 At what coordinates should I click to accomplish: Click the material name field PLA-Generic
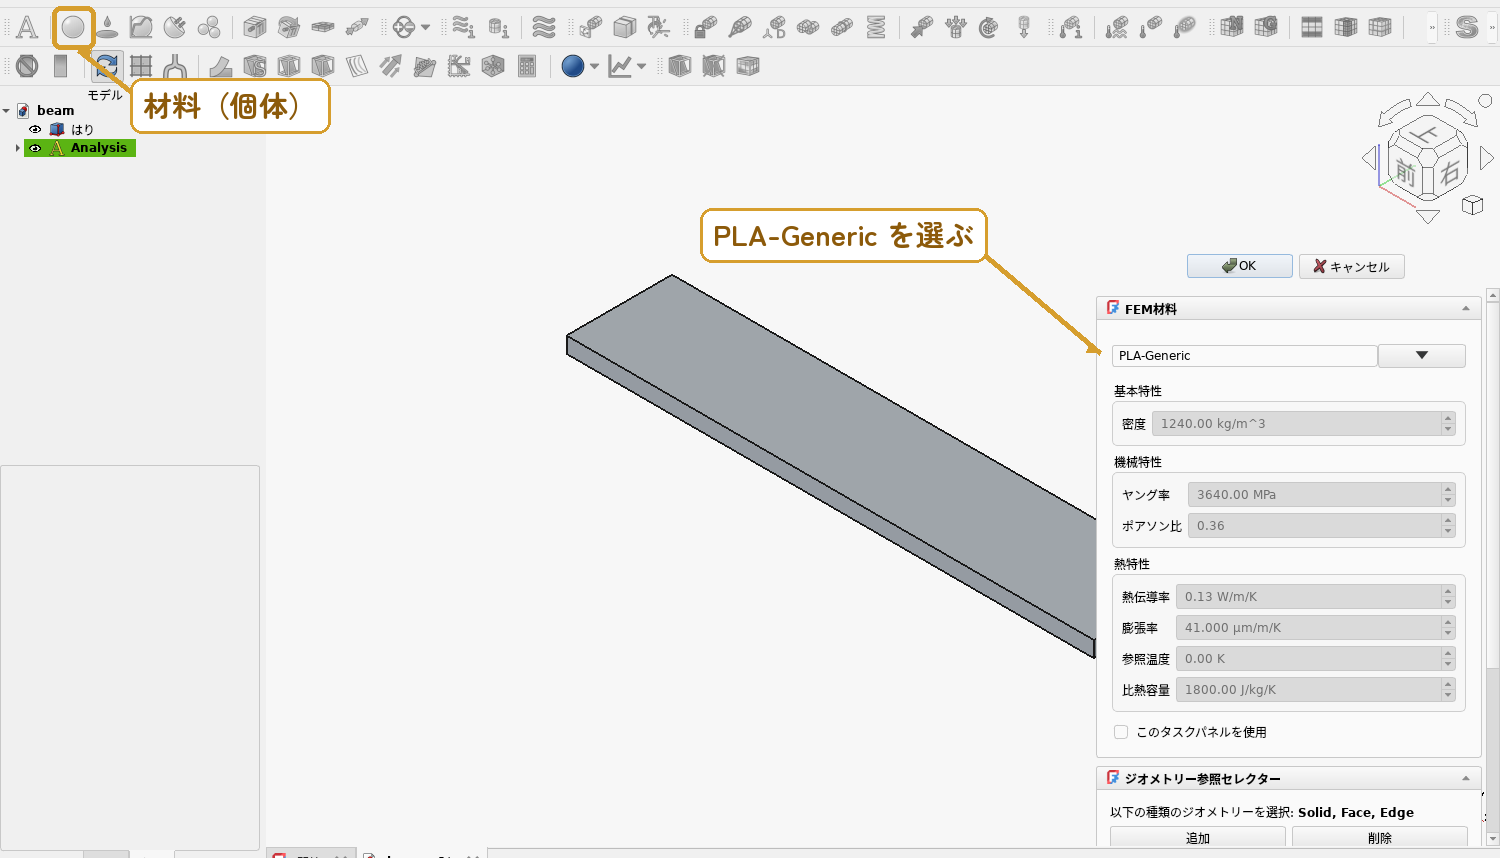point(1245,356)
